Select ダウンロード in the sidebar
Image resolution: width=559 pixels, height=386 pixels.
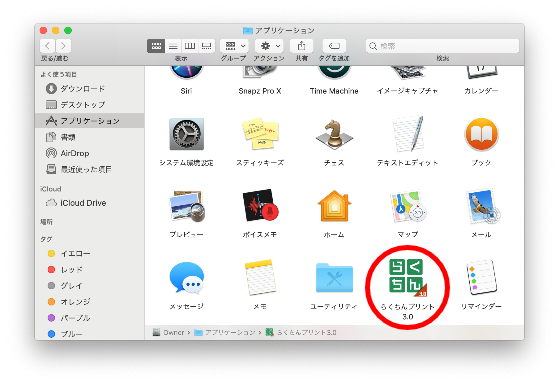pos(90,88)
